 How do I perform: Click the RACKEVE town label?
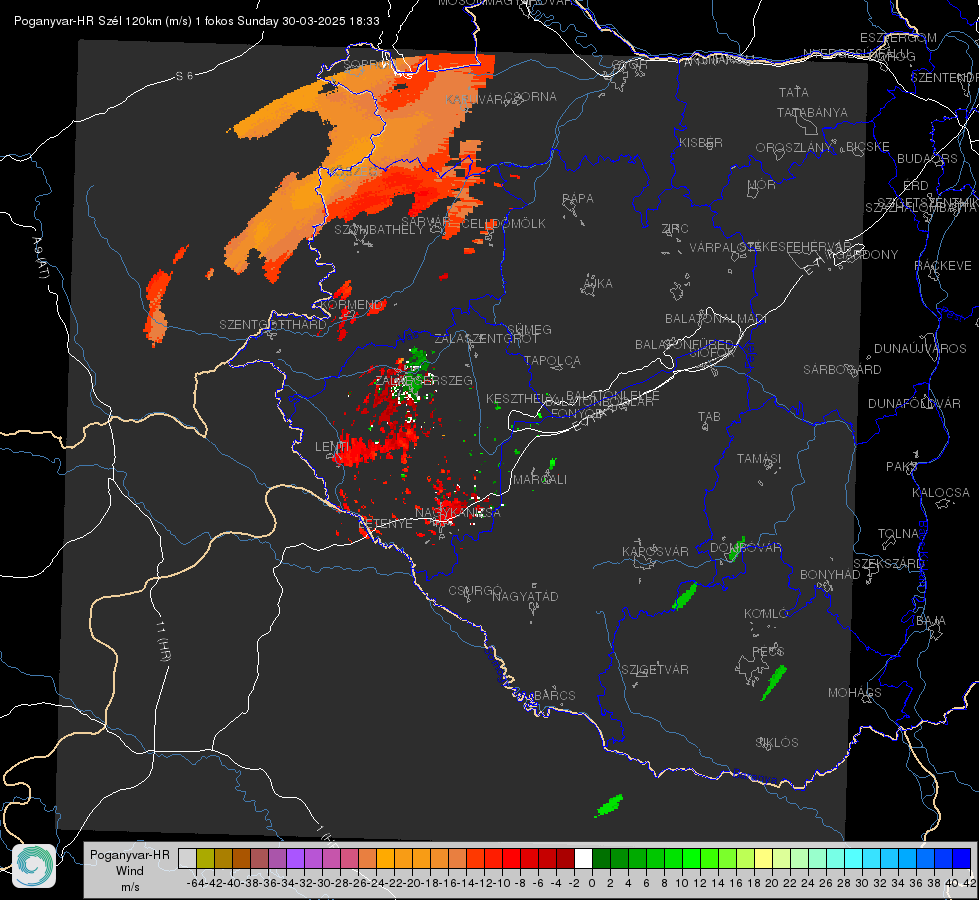click(943, 266)
